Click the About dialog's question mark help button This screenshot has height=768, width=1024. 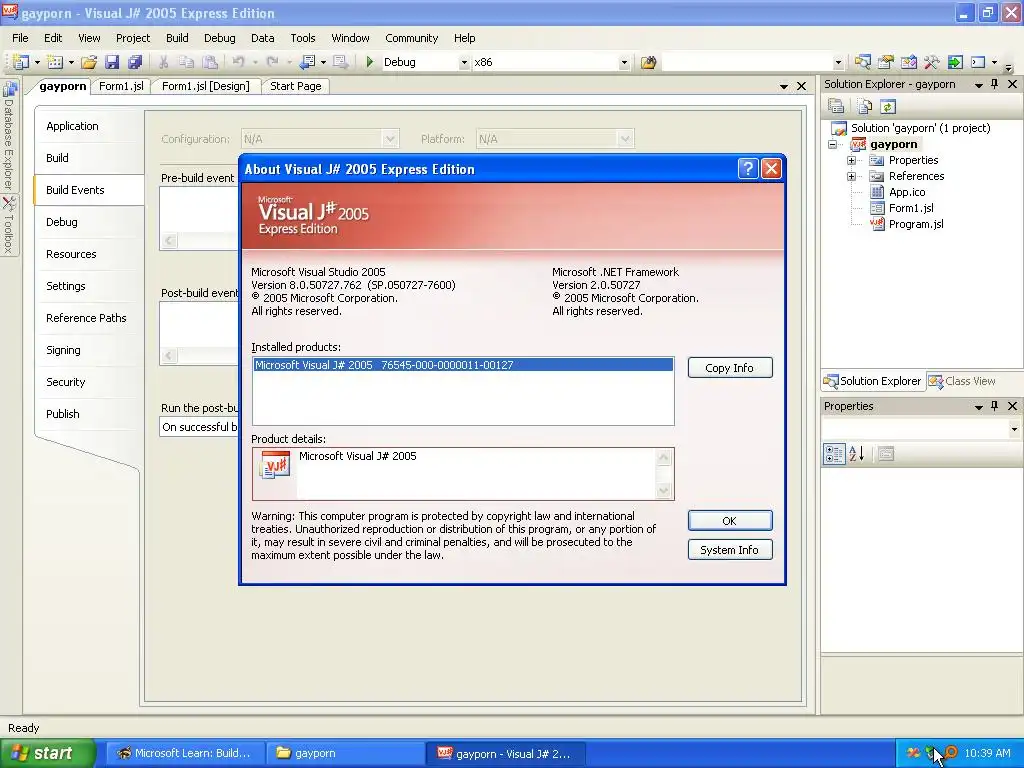[748, 168]
